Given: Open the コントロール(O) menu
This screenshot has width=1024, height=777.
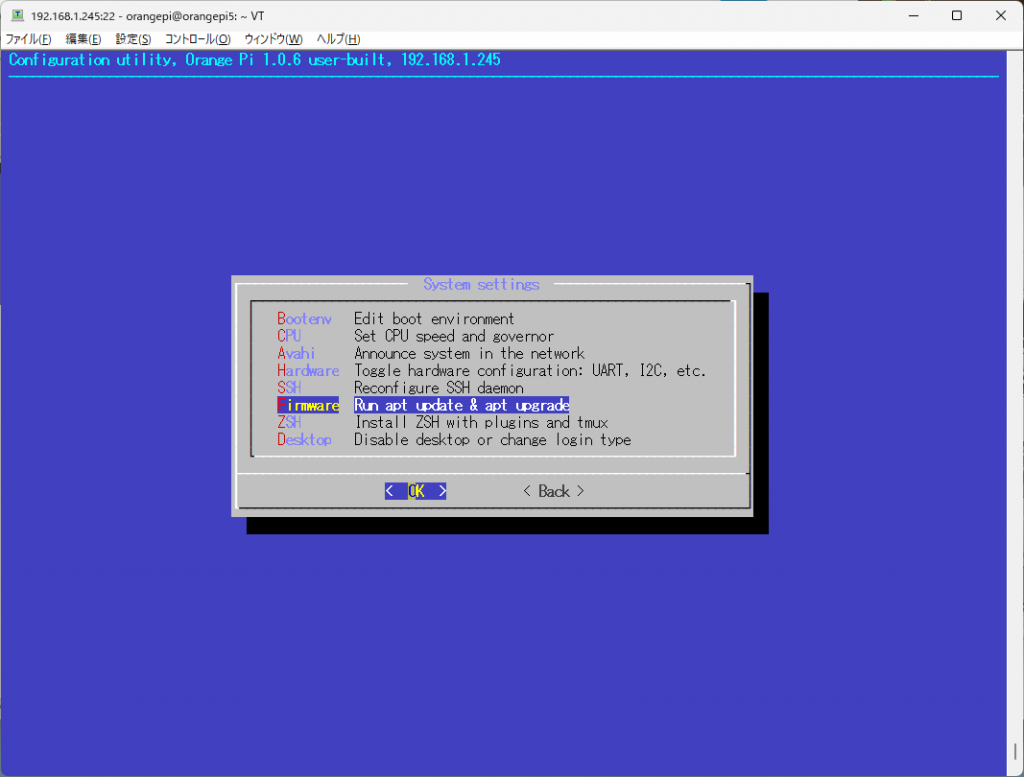Looking at the screenshot, I should point(197,39).
